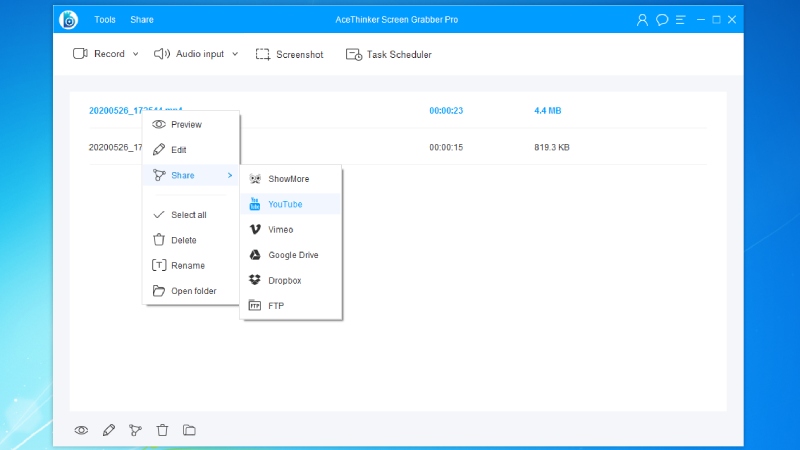Click the 4.4 MB file size

point(547,110)
